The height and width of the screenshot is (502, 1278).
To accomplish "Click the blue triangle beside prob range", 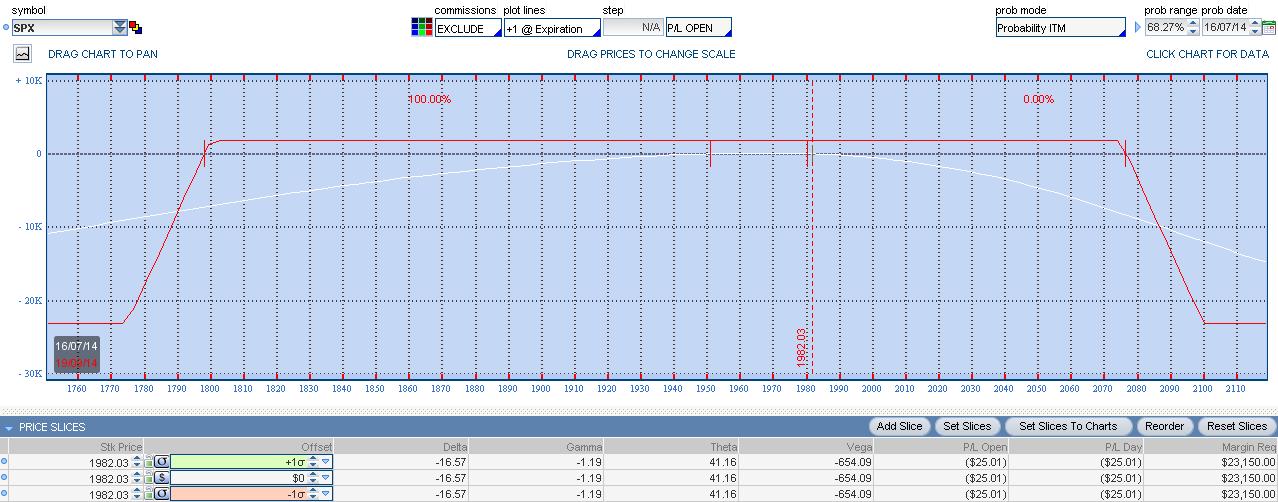I will pos(1137,28).
